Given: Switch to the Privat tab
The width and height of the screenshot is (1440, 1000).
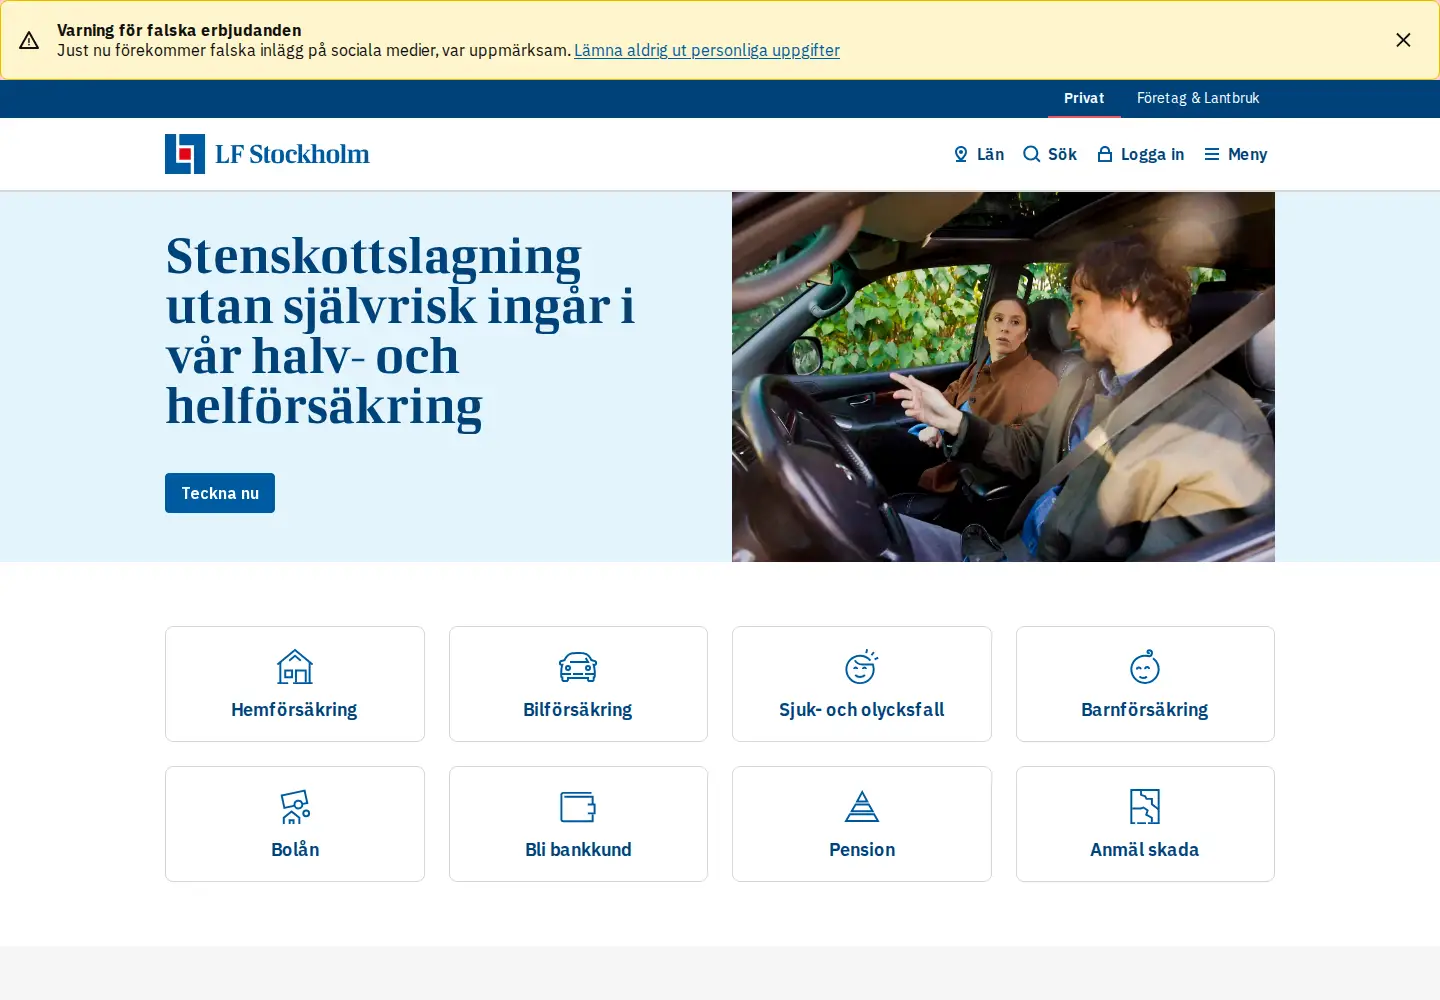Looking at the screenshot, I should coord(1084,98).
